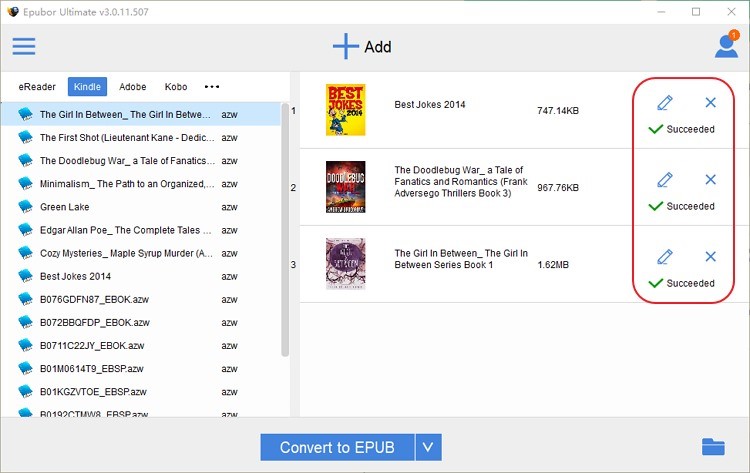The image size is (750, 473).
Task: Switch to the eReader tab
Action: [37, 87]
